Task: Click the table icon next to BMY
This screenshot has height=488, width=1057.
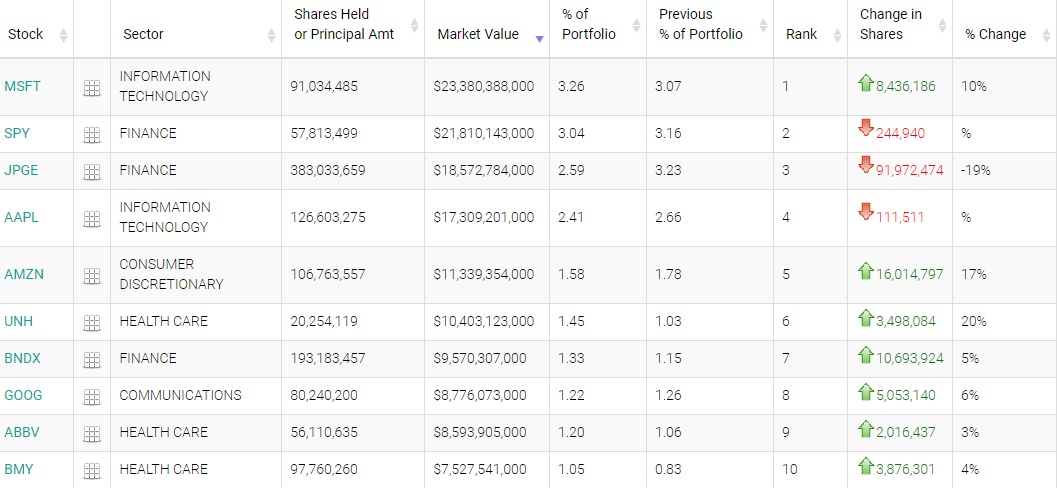Action: [x=92, y=470]
